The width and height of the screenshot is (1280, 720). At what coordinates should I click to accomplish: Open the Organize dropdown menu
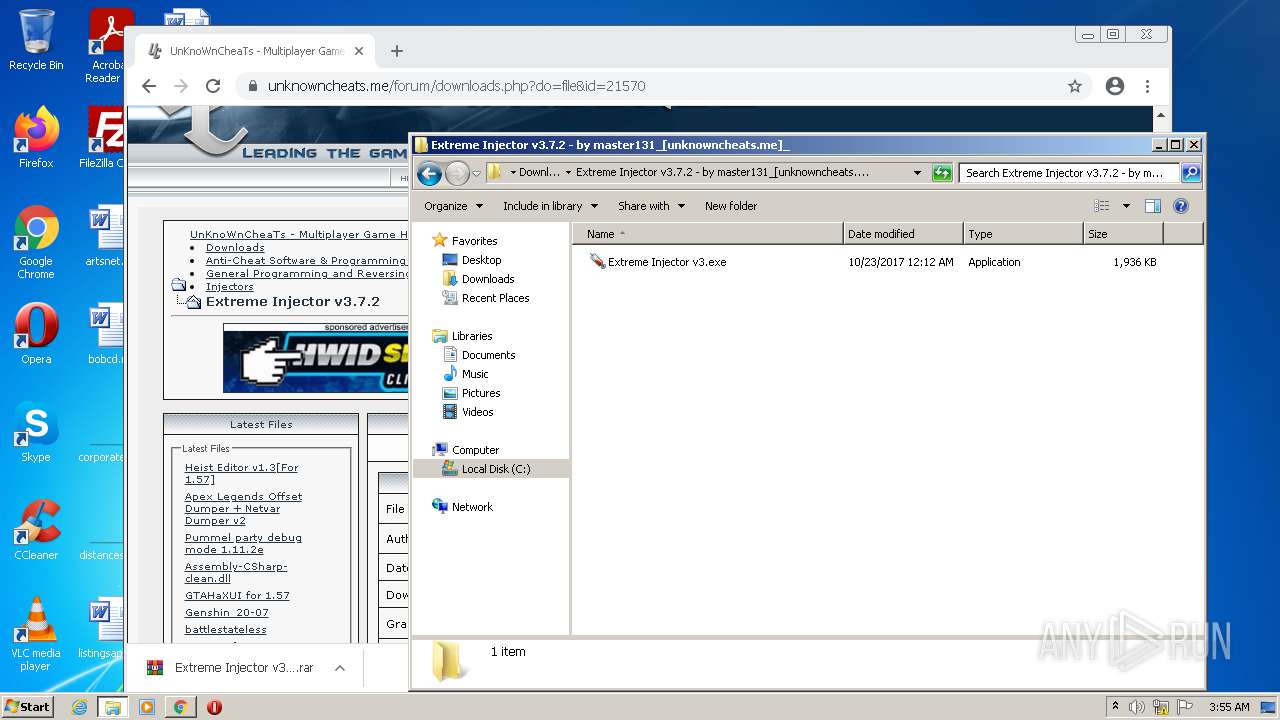point(453,206)
